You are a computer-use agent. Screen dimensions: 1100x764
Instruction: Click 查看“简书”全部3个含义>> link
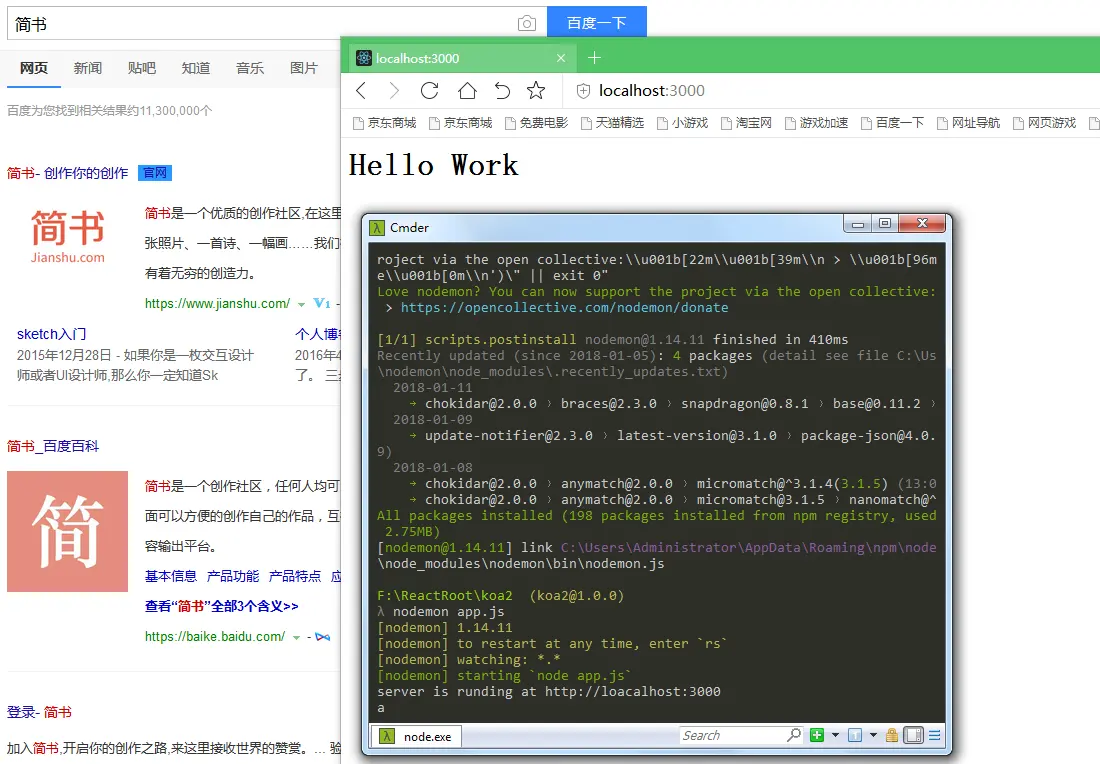click(222, 606)
